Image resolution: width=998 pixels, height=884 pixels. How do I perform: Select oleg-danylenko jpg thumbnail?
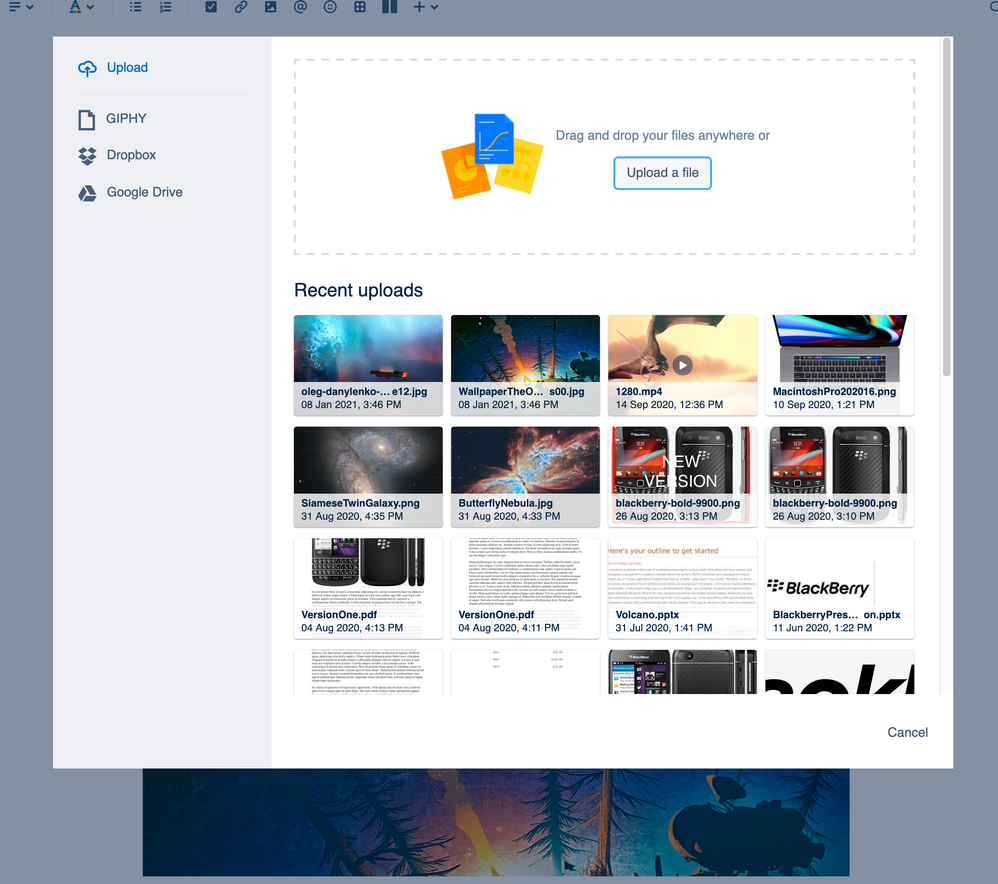coord(368,365)
